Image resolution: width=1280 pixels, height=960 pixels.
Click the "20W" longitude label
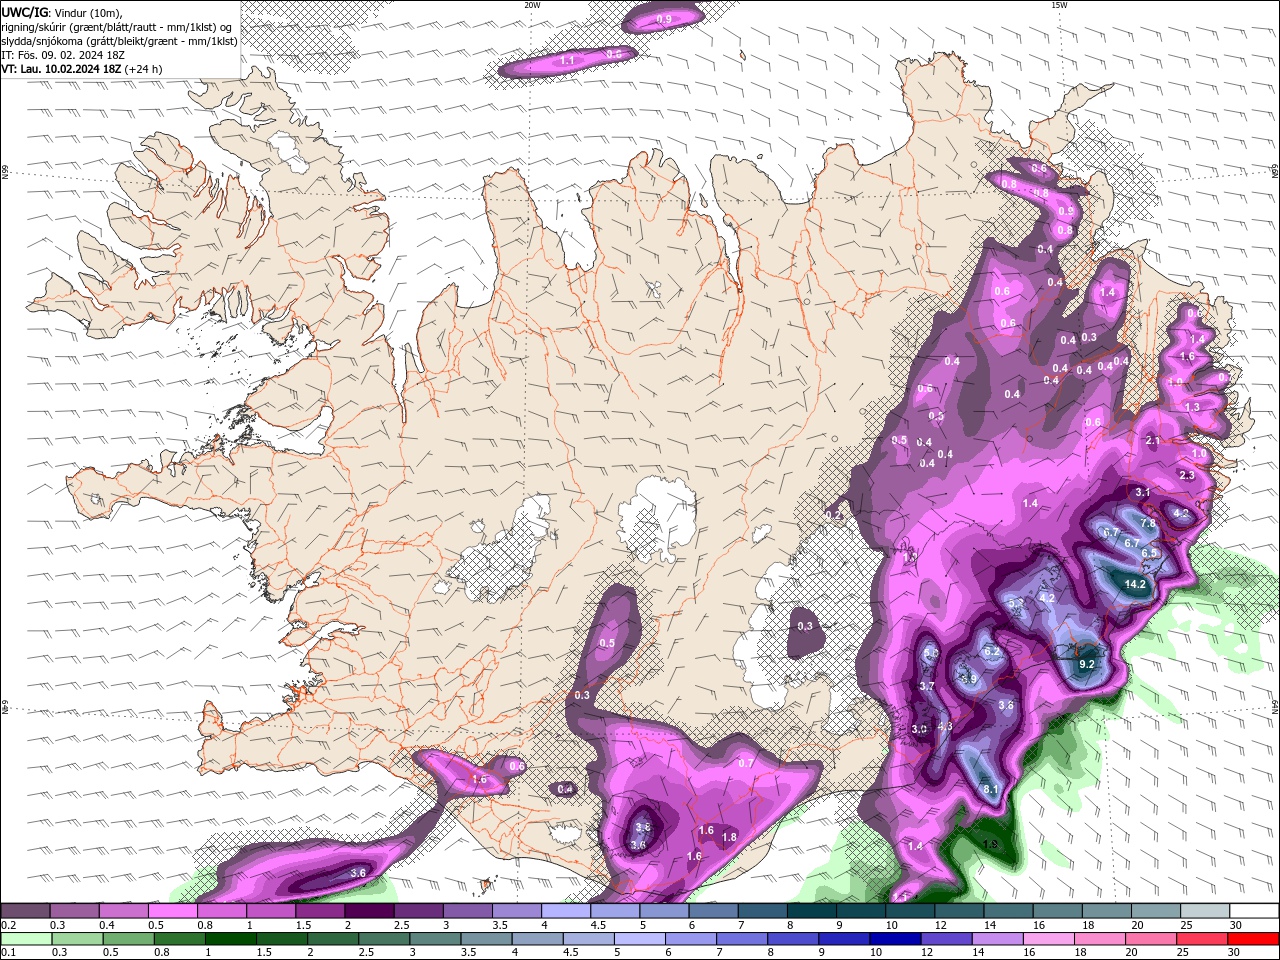coord(532,5)
